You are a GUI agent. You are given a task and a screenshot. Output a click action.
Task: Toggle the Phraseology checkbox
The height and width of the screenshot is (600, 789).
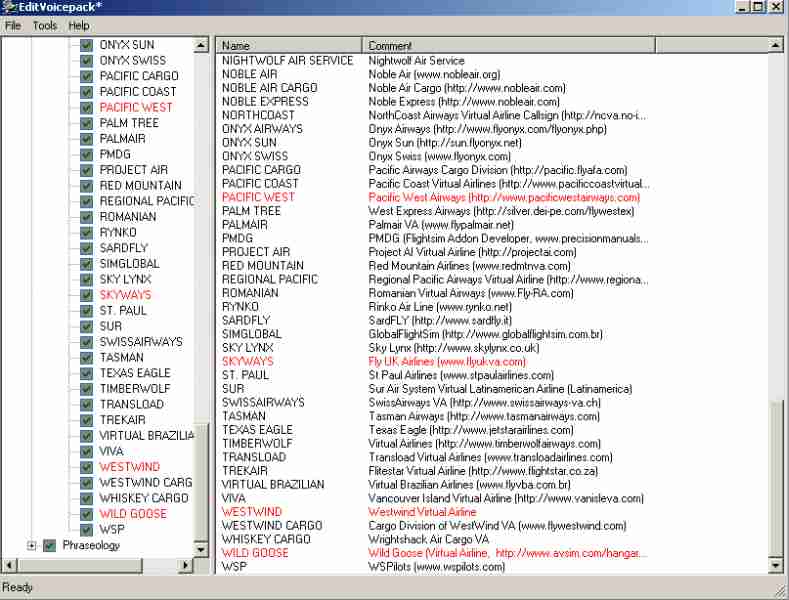(49, 545)
